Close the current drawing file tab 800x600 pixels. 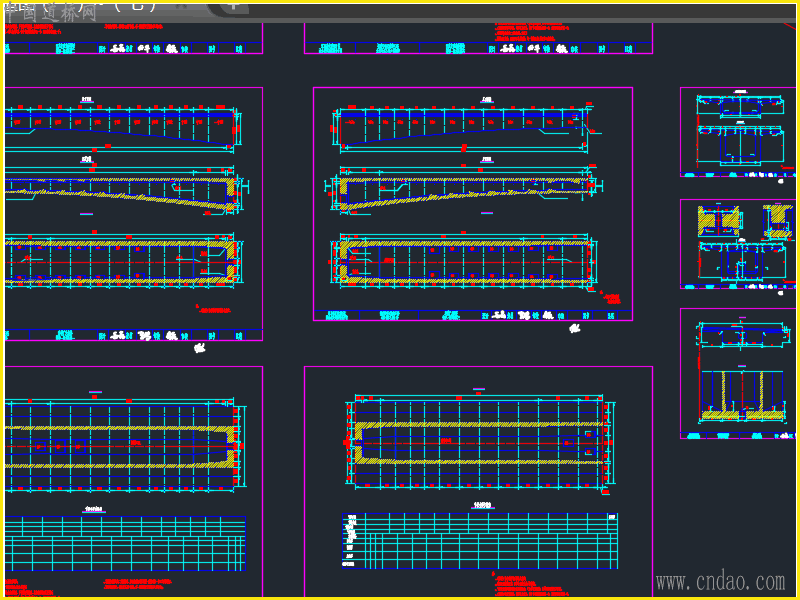[x=180, y=7]
